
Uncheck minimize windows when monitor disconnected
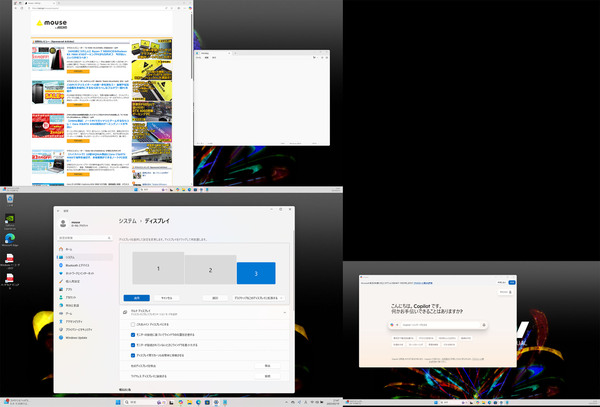[133, 345]
